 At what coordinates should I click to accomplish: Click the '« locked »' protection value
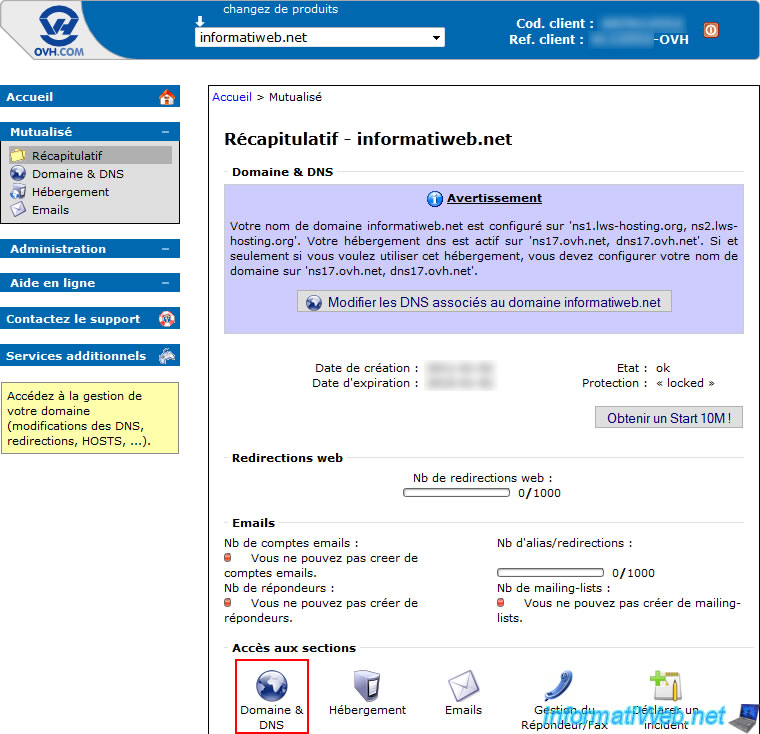pos(685,383)
